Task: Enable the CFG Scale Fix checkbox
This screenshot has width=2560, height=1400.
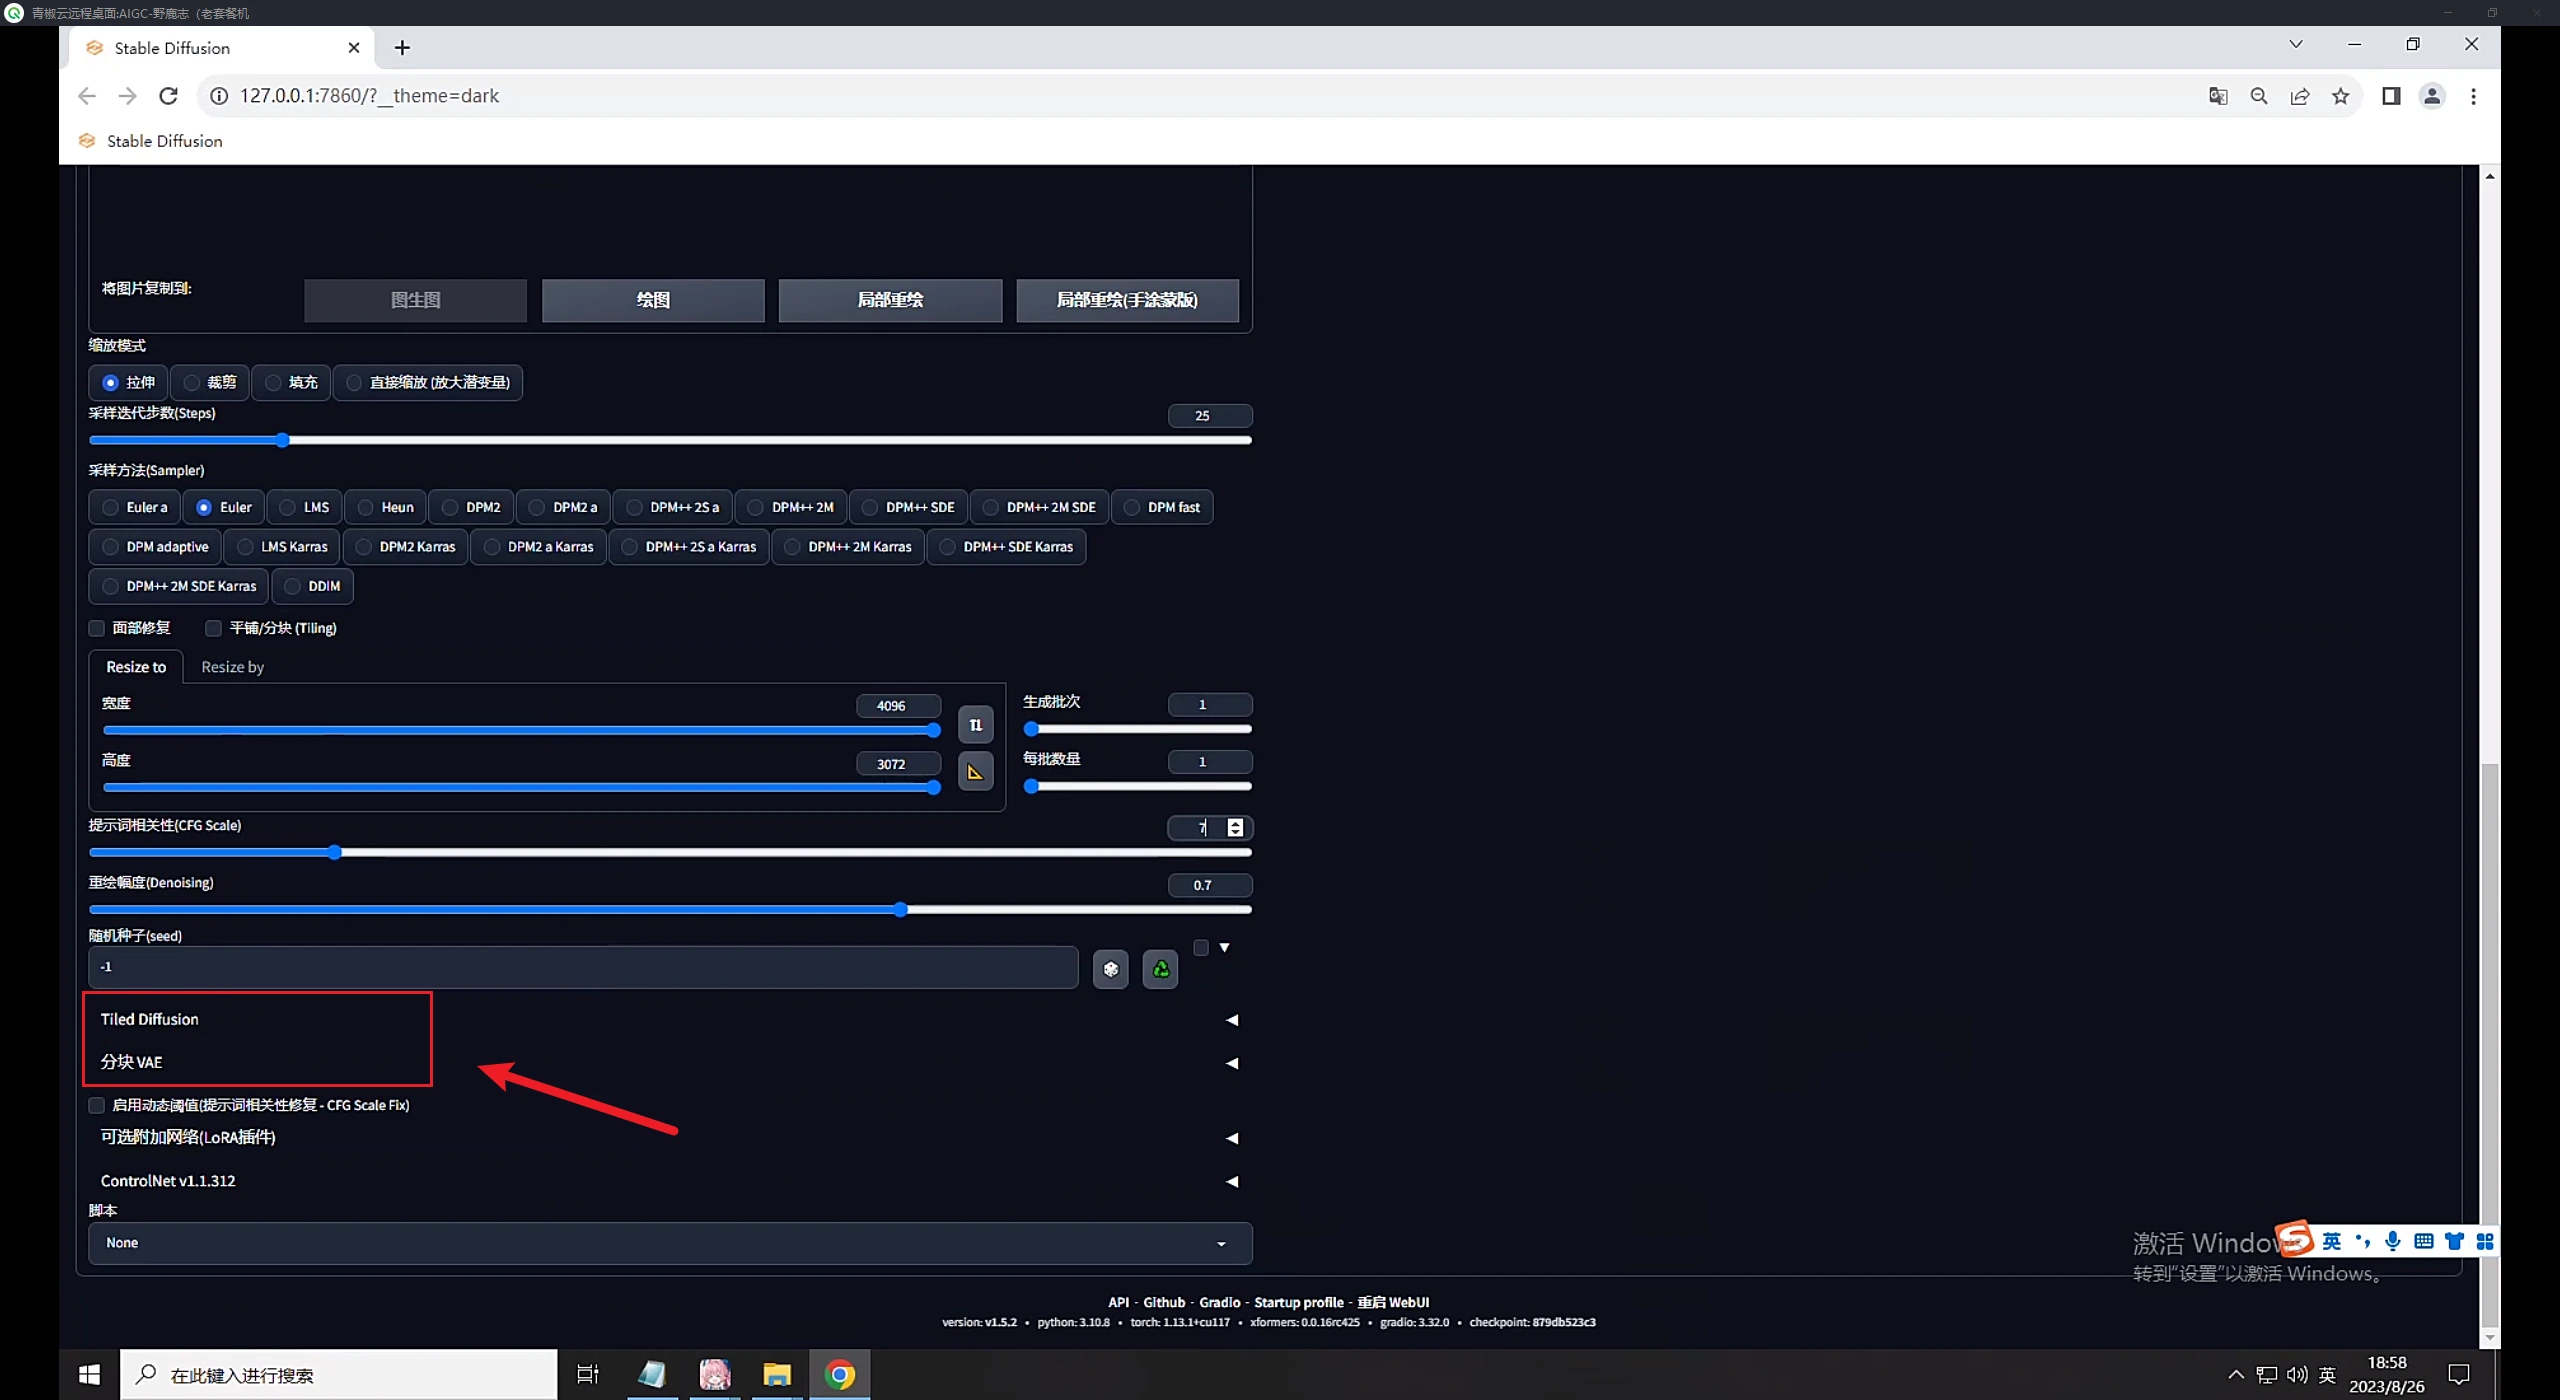Action: (97, 1105)
